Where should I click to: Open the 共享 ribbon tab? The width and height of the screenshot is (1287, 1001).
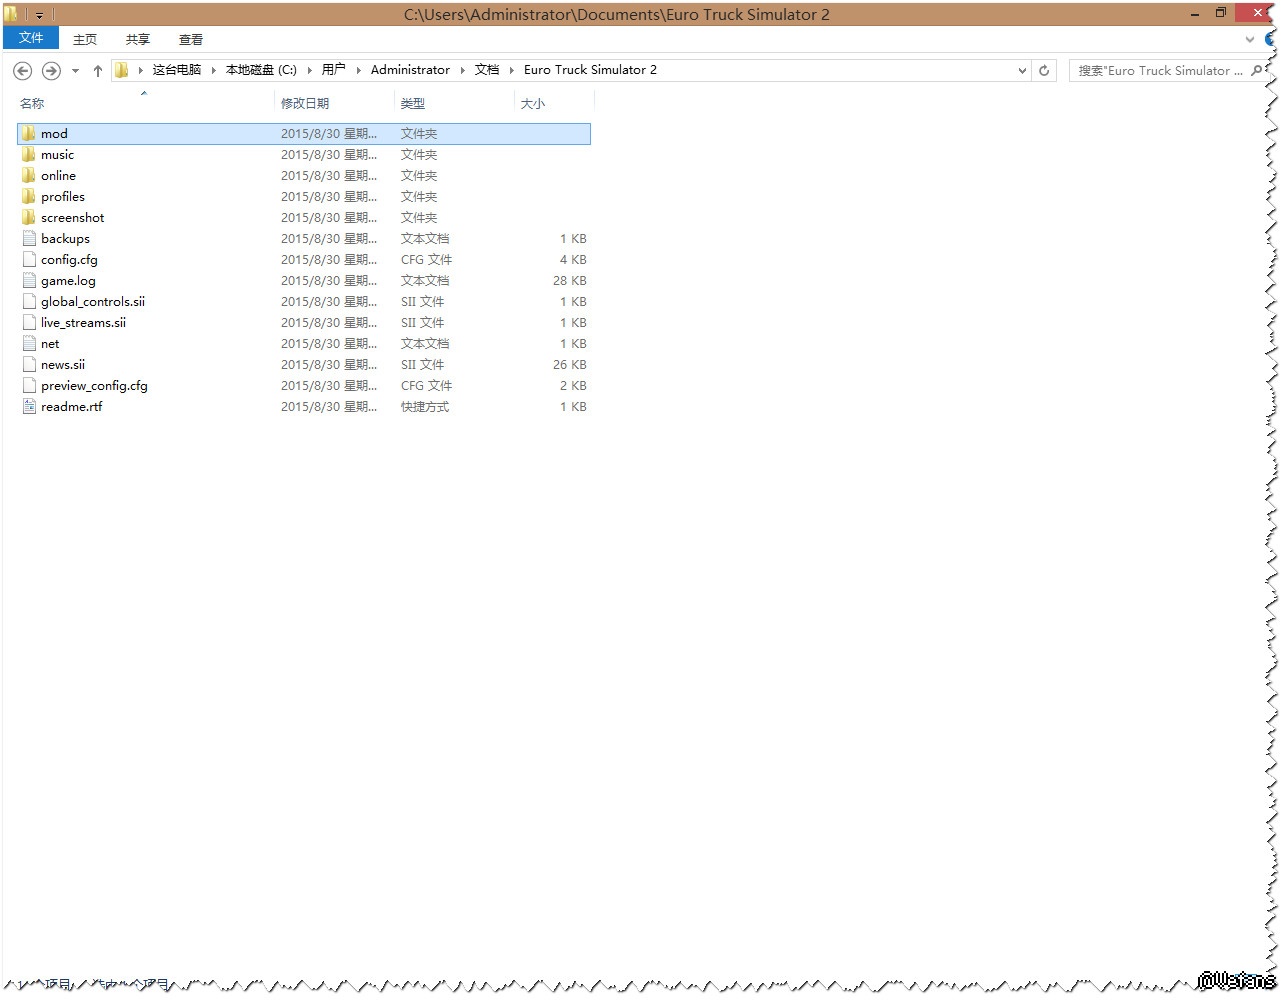click(137, 40)
